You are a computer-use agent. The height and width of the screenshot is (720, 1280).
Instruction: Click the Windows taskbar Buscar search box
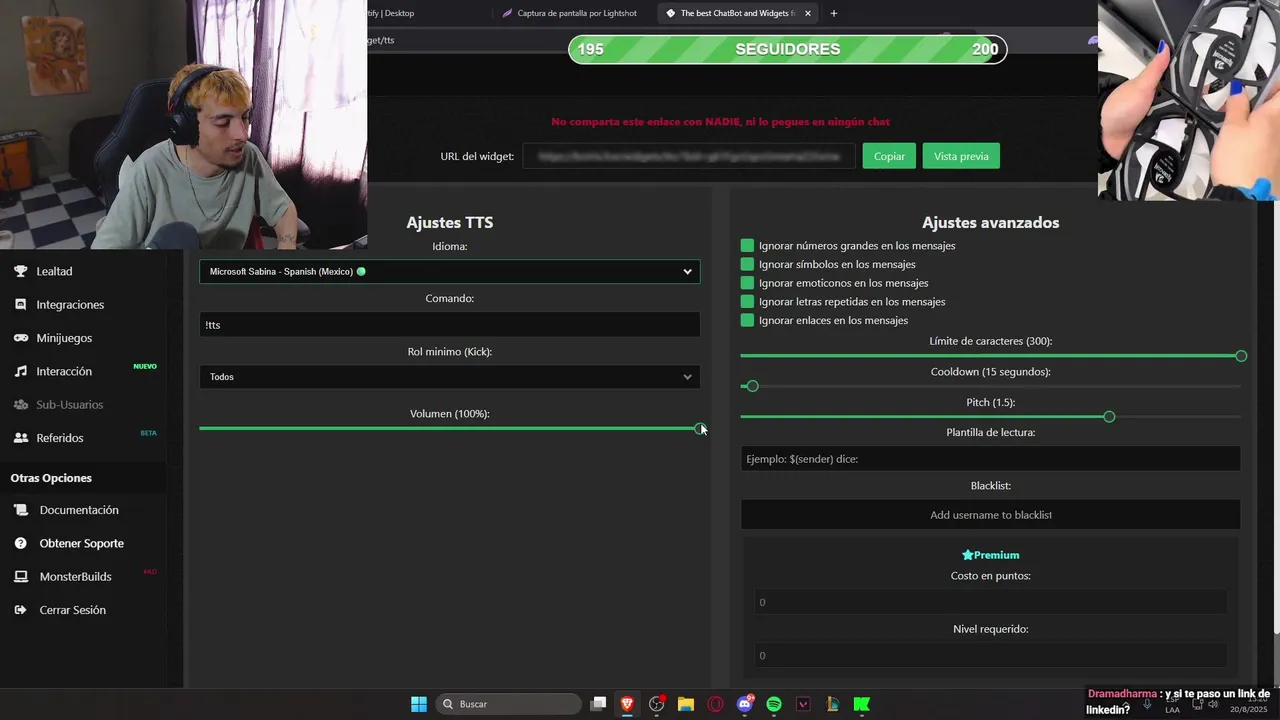509,704
